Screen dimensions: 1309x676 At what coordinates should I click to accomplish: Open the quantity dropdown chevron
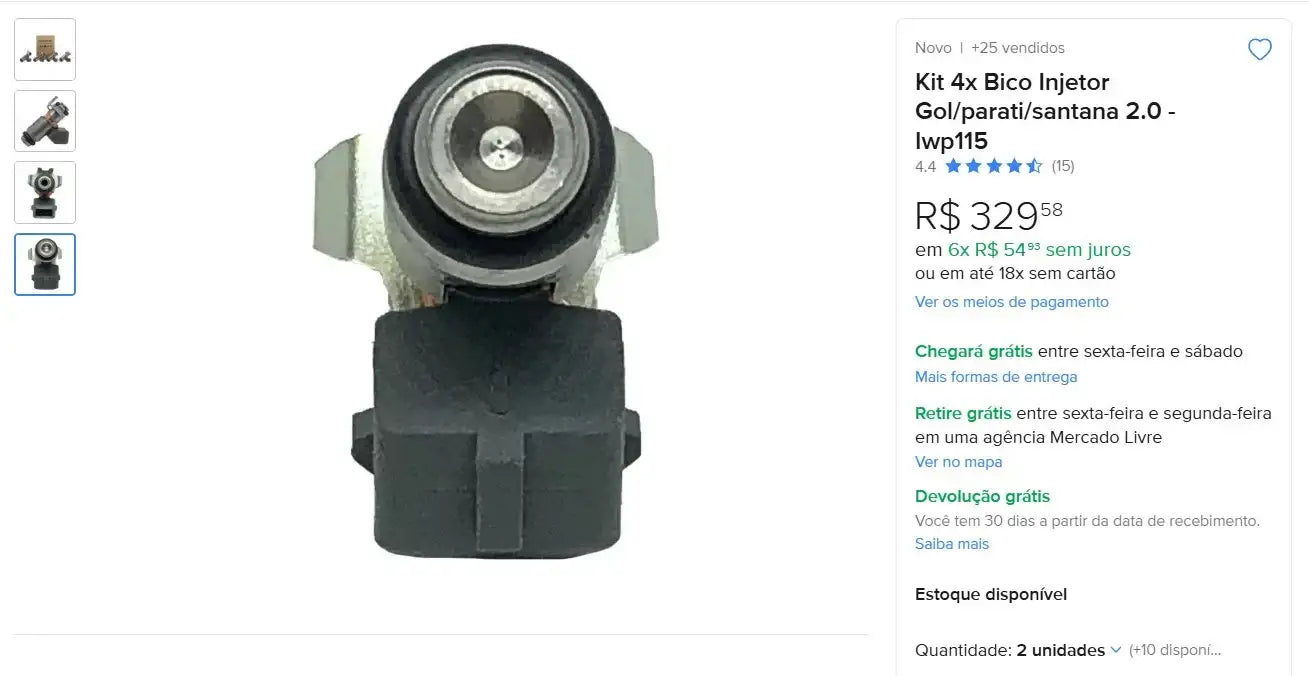(1116, 650)
